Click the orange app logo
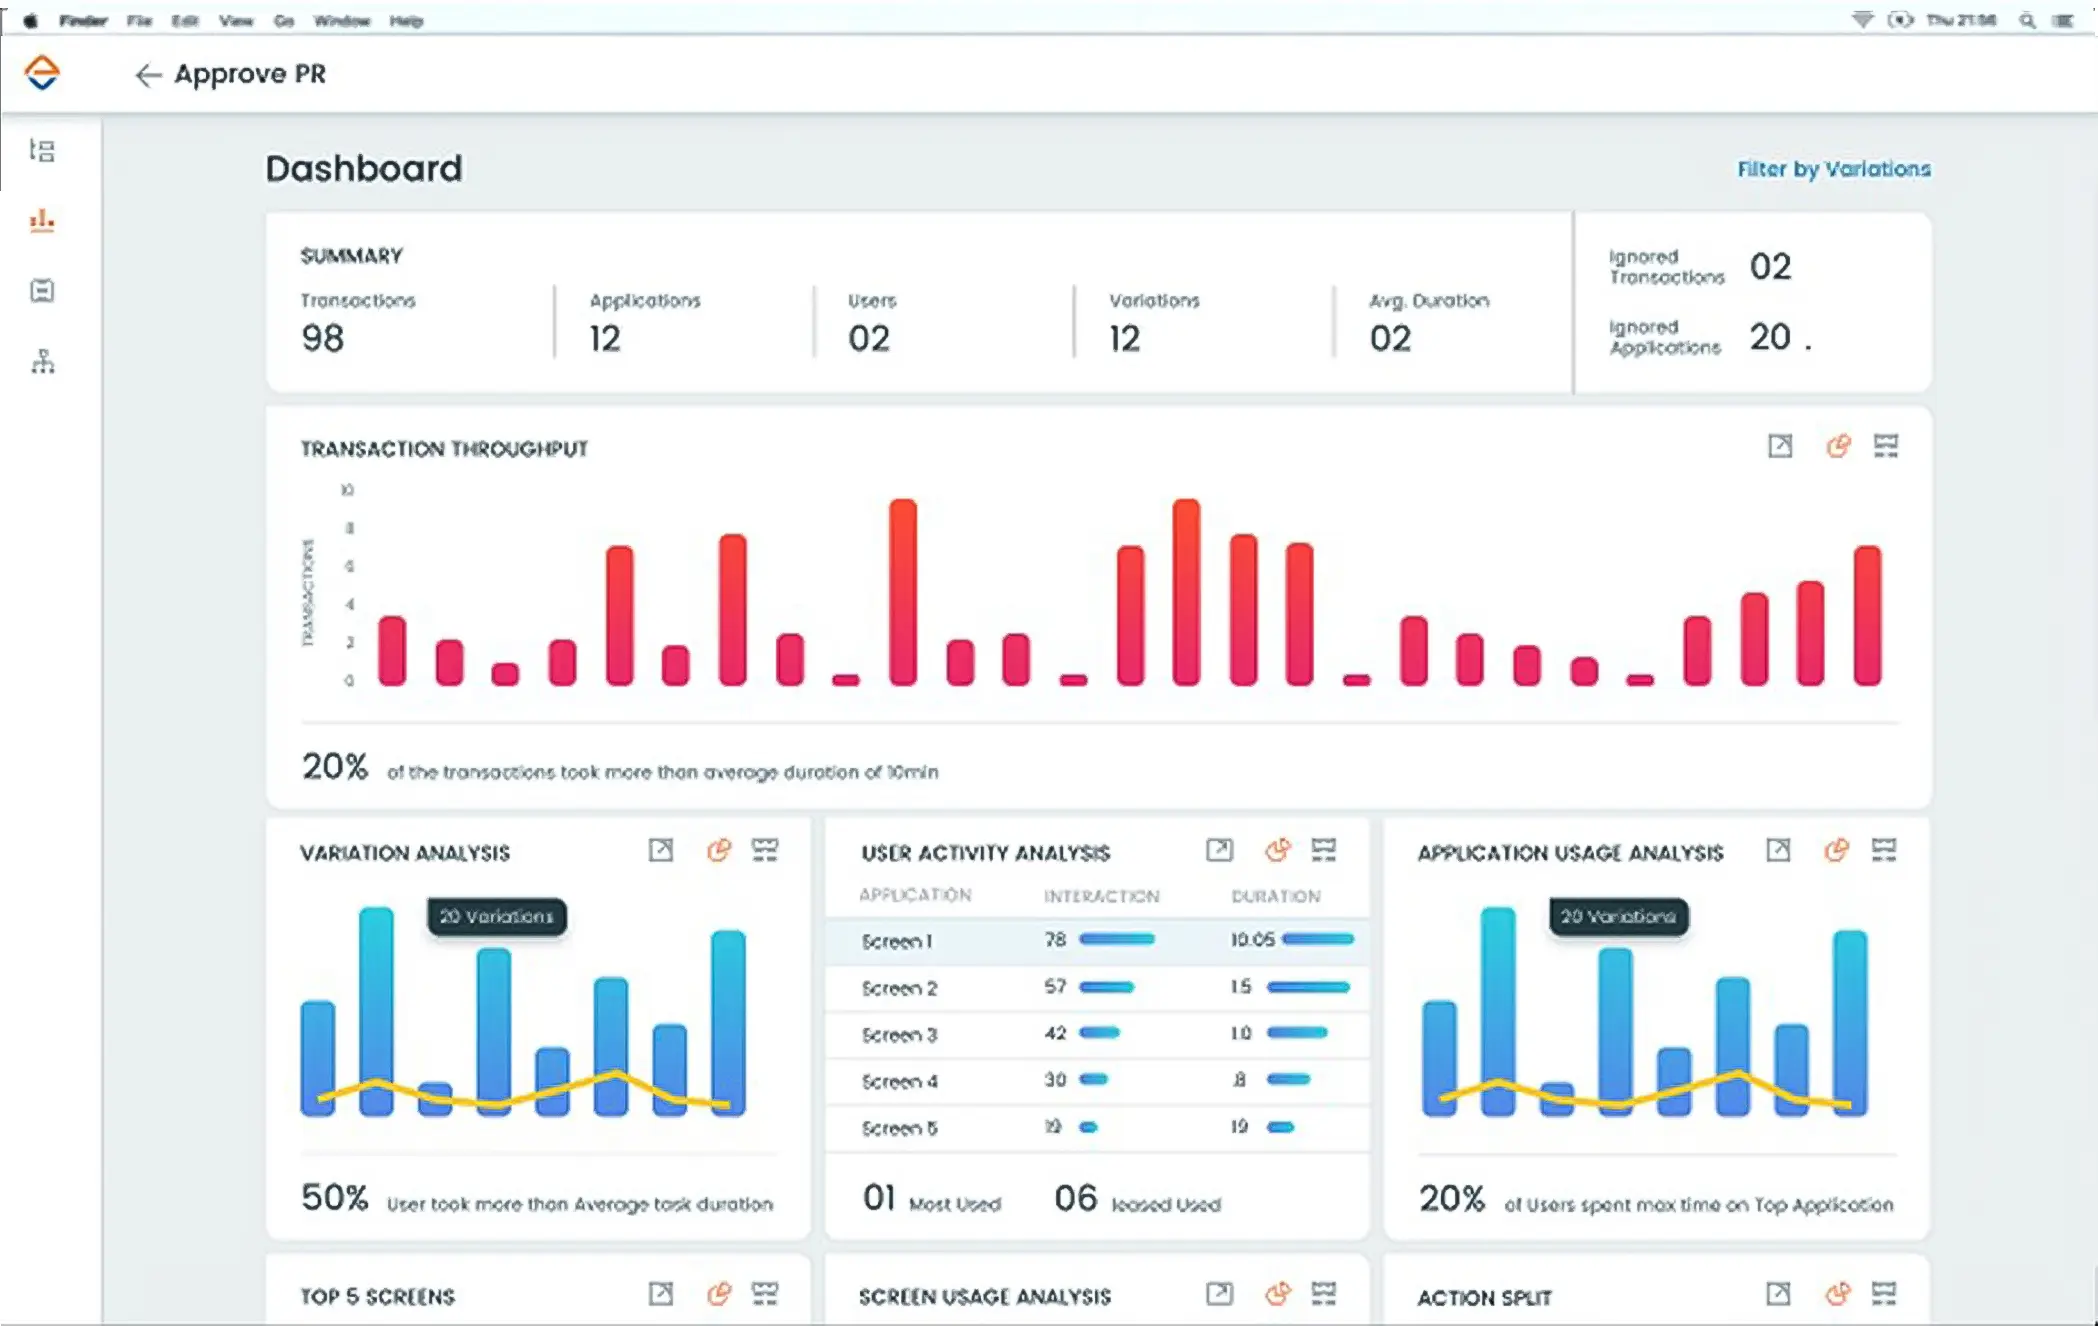The height and width of the screenshot is (1326, 2098). click(42, 72)
